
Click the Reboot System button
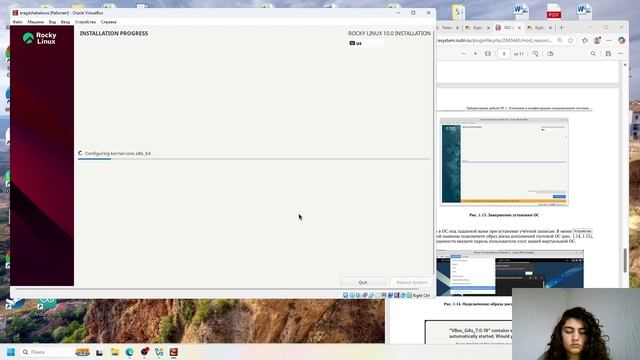click(412, 282)
